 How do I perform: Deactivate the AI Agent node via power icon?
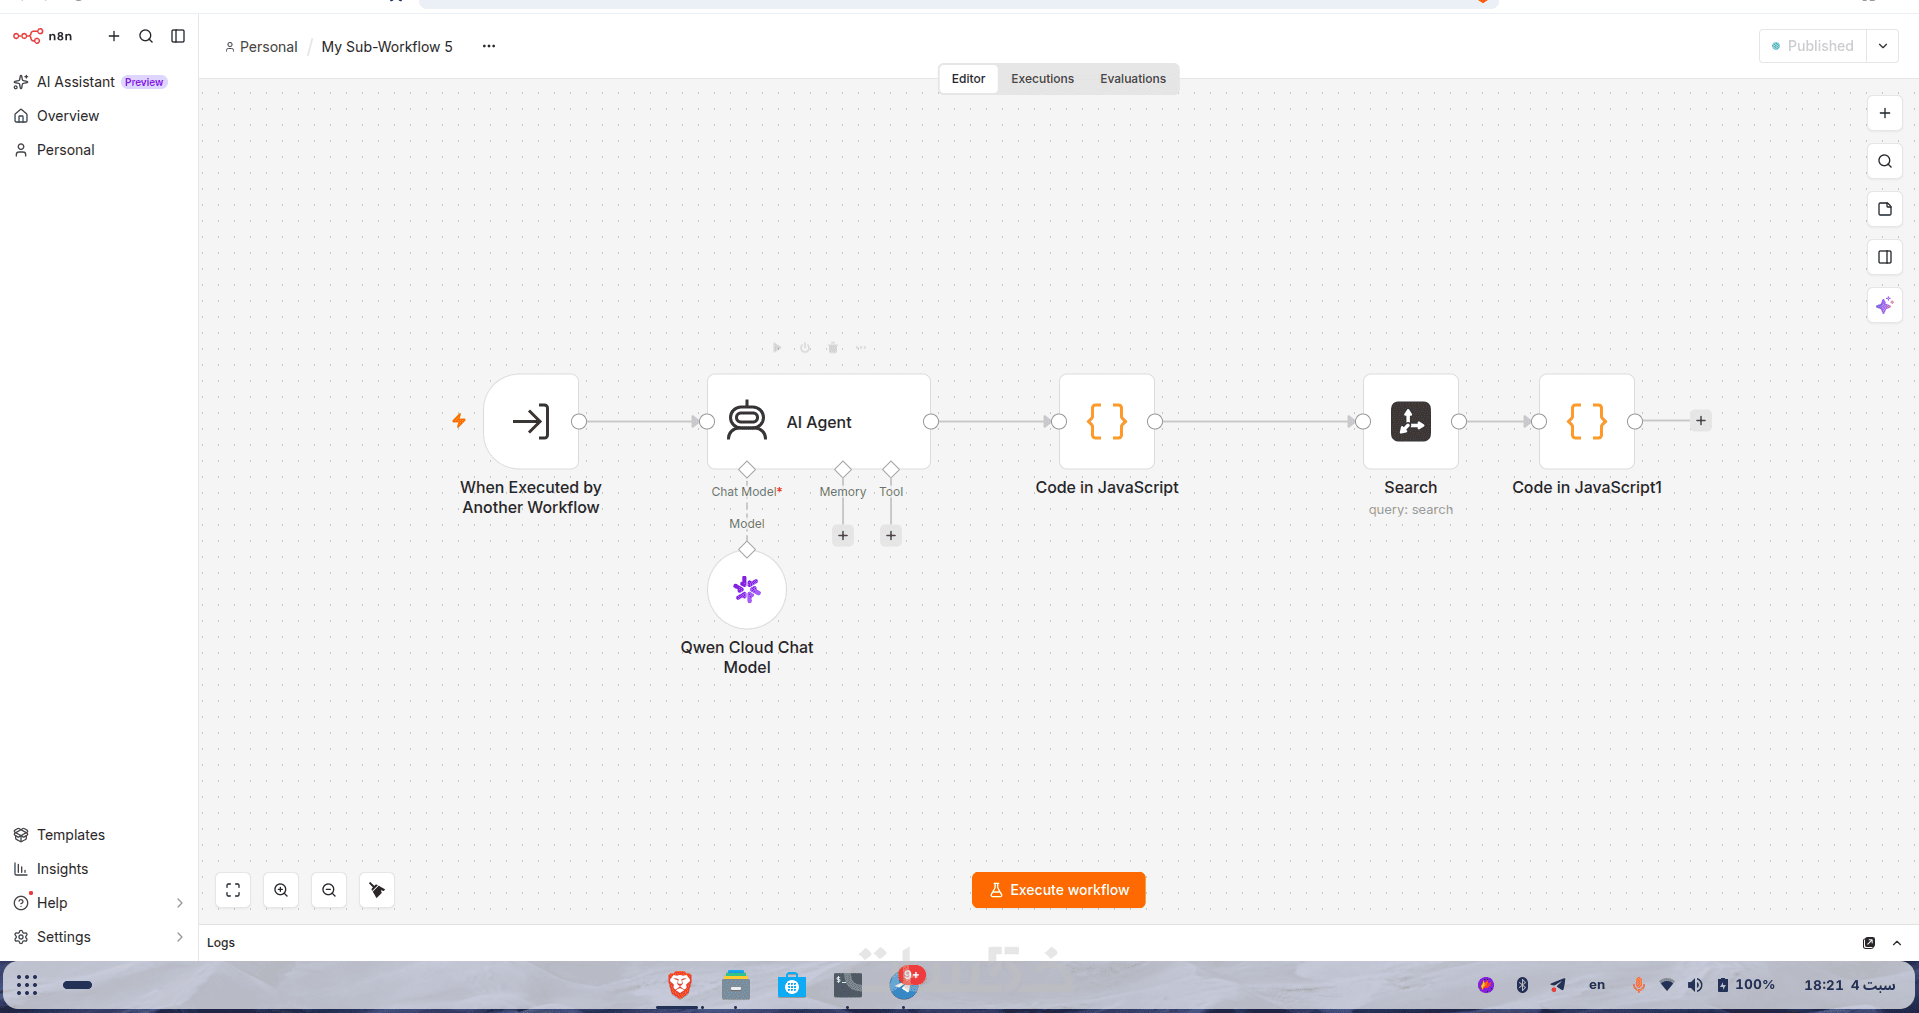[x=805, y=348]
